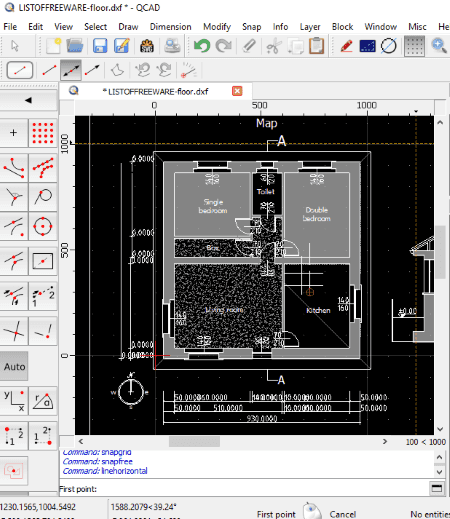This screenshot has width=450, height=519.
Task: Copy selection with the copy icon
Action: coord(296,46)
